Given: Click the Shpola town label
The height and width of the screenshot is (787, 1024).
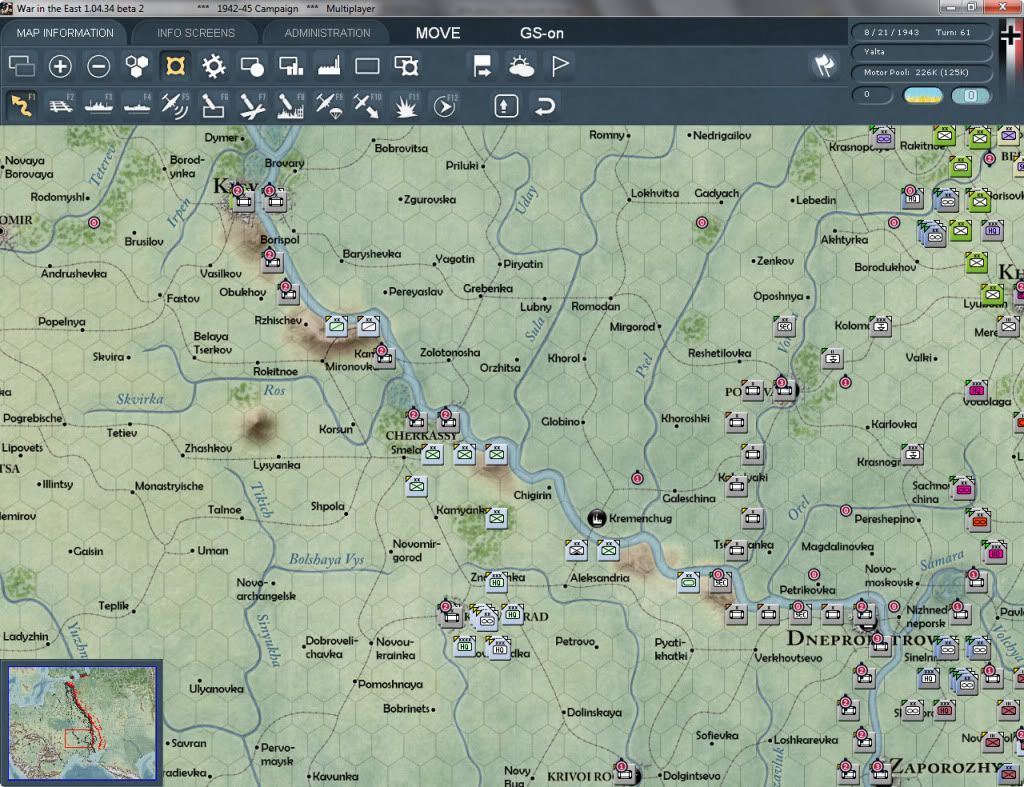Looking at the screenshot, I should [x=328, y=506].
